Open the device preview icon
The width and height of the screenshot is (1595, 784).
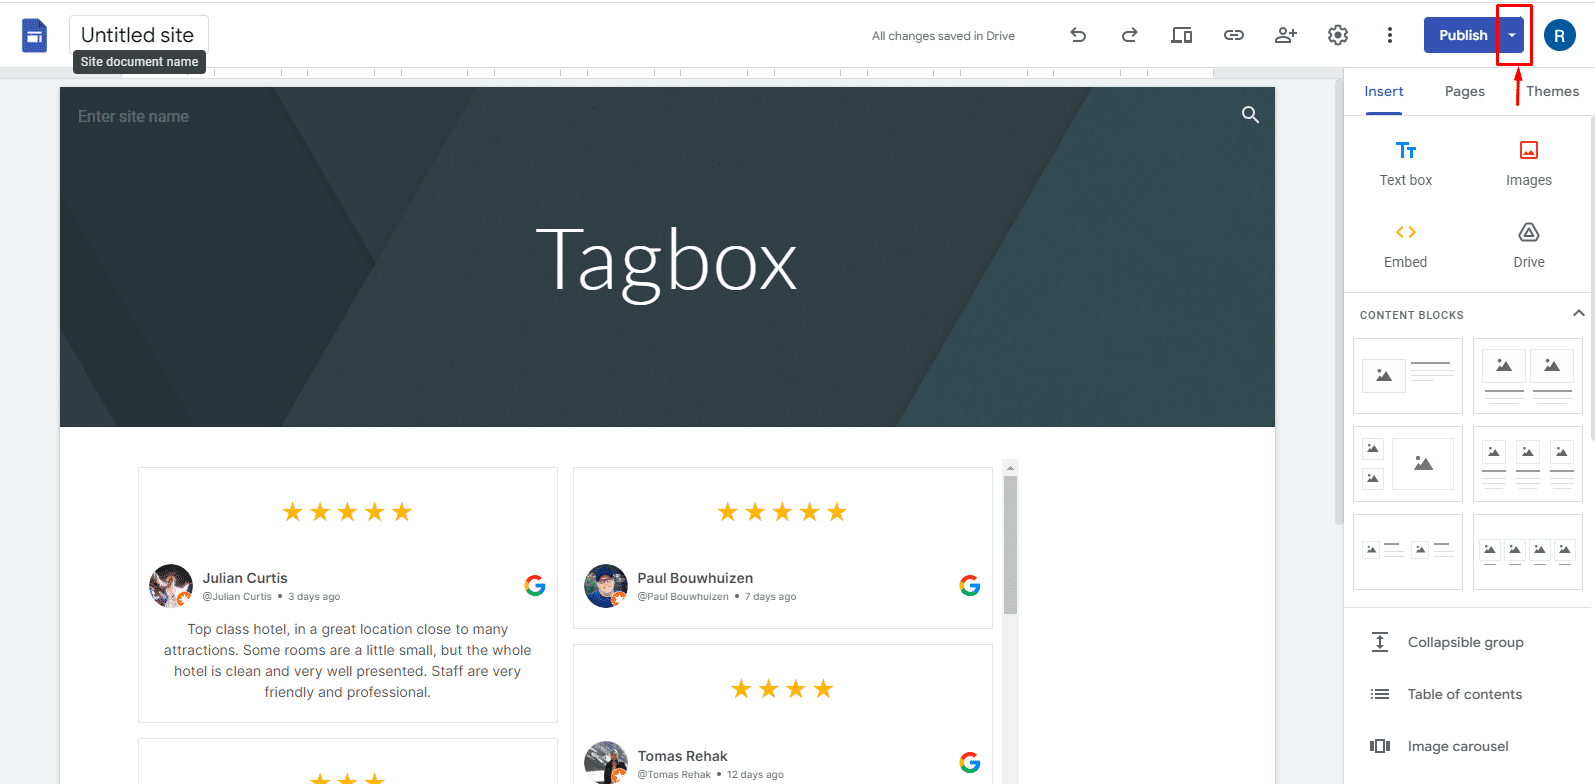(1181, 35)
